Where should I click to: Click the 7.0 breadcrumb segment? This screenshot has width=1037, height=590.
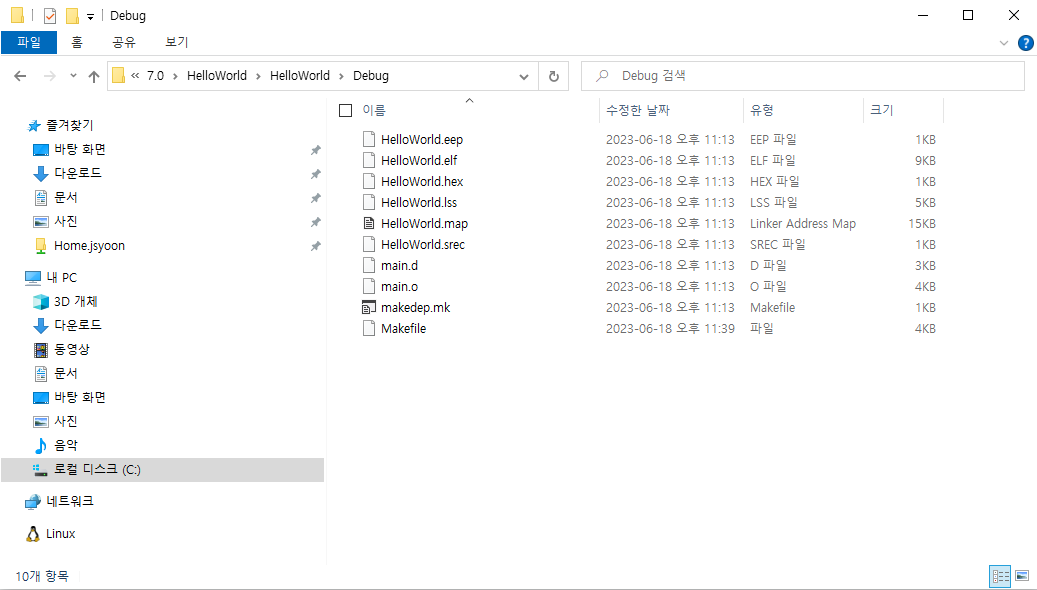click(155, 76)
